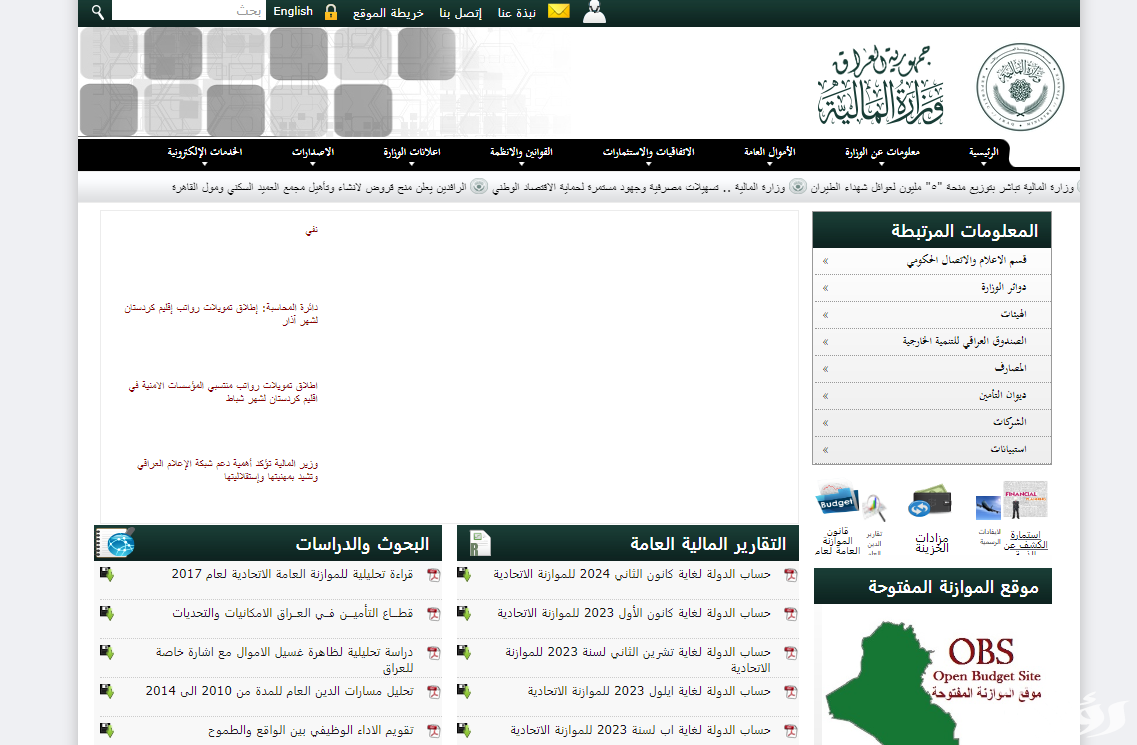Click the نفي news headline
Viewport: 1137px width, 745px height.
pyautogui.click(x=312, y=230)
